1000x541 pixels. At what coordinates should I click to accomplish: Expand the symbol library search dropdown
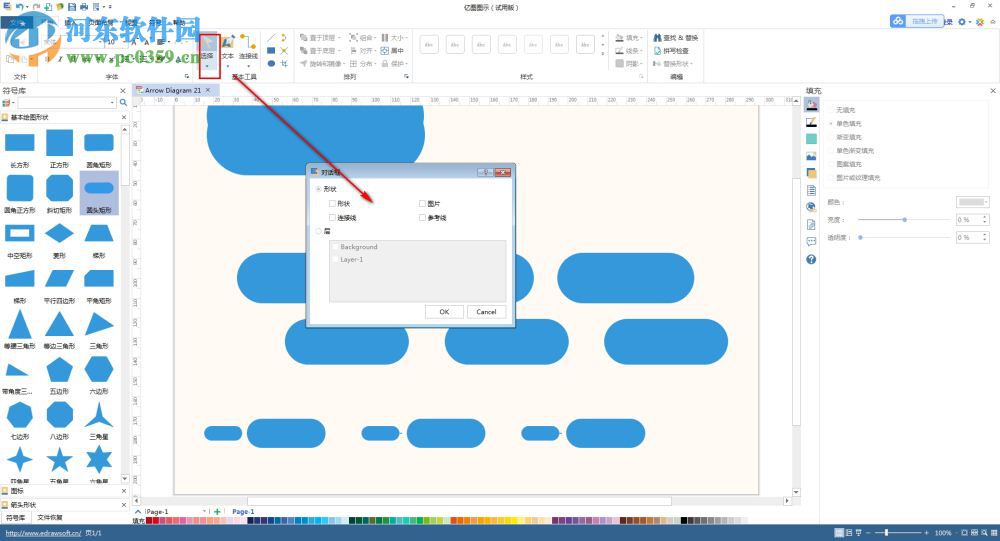click(x=113, y=103)
